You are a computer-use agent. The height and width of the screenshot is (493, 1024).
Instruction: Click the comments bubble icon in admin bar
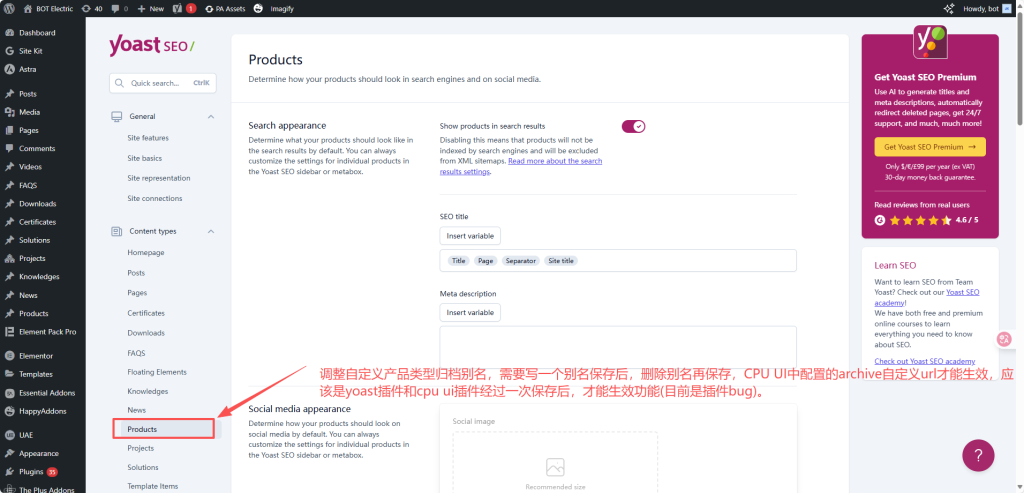tap(116, 8)
